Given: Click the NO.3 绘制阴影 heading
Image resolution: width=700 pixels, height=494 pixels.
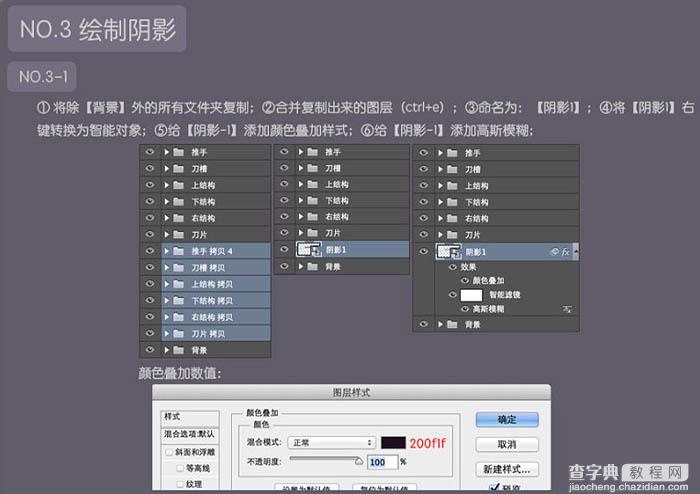Looking at the screenshot, I should coord(97,29).
